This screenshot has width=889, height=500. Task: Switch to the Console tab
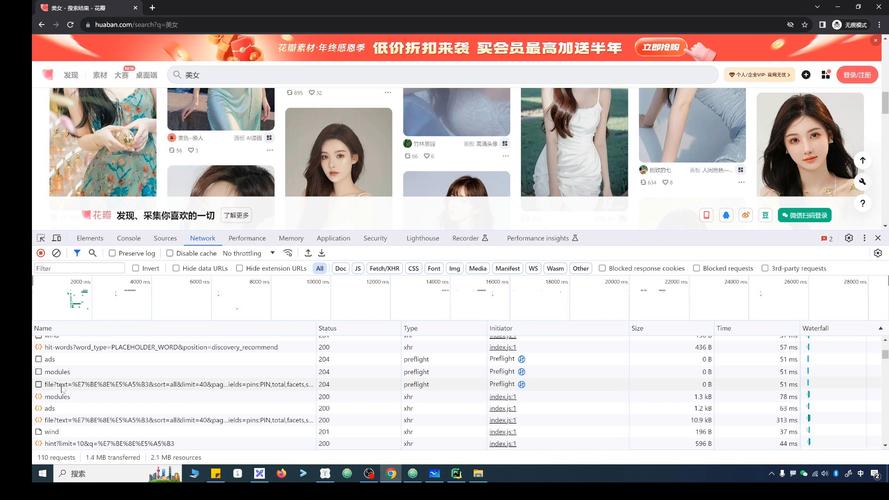129,238
